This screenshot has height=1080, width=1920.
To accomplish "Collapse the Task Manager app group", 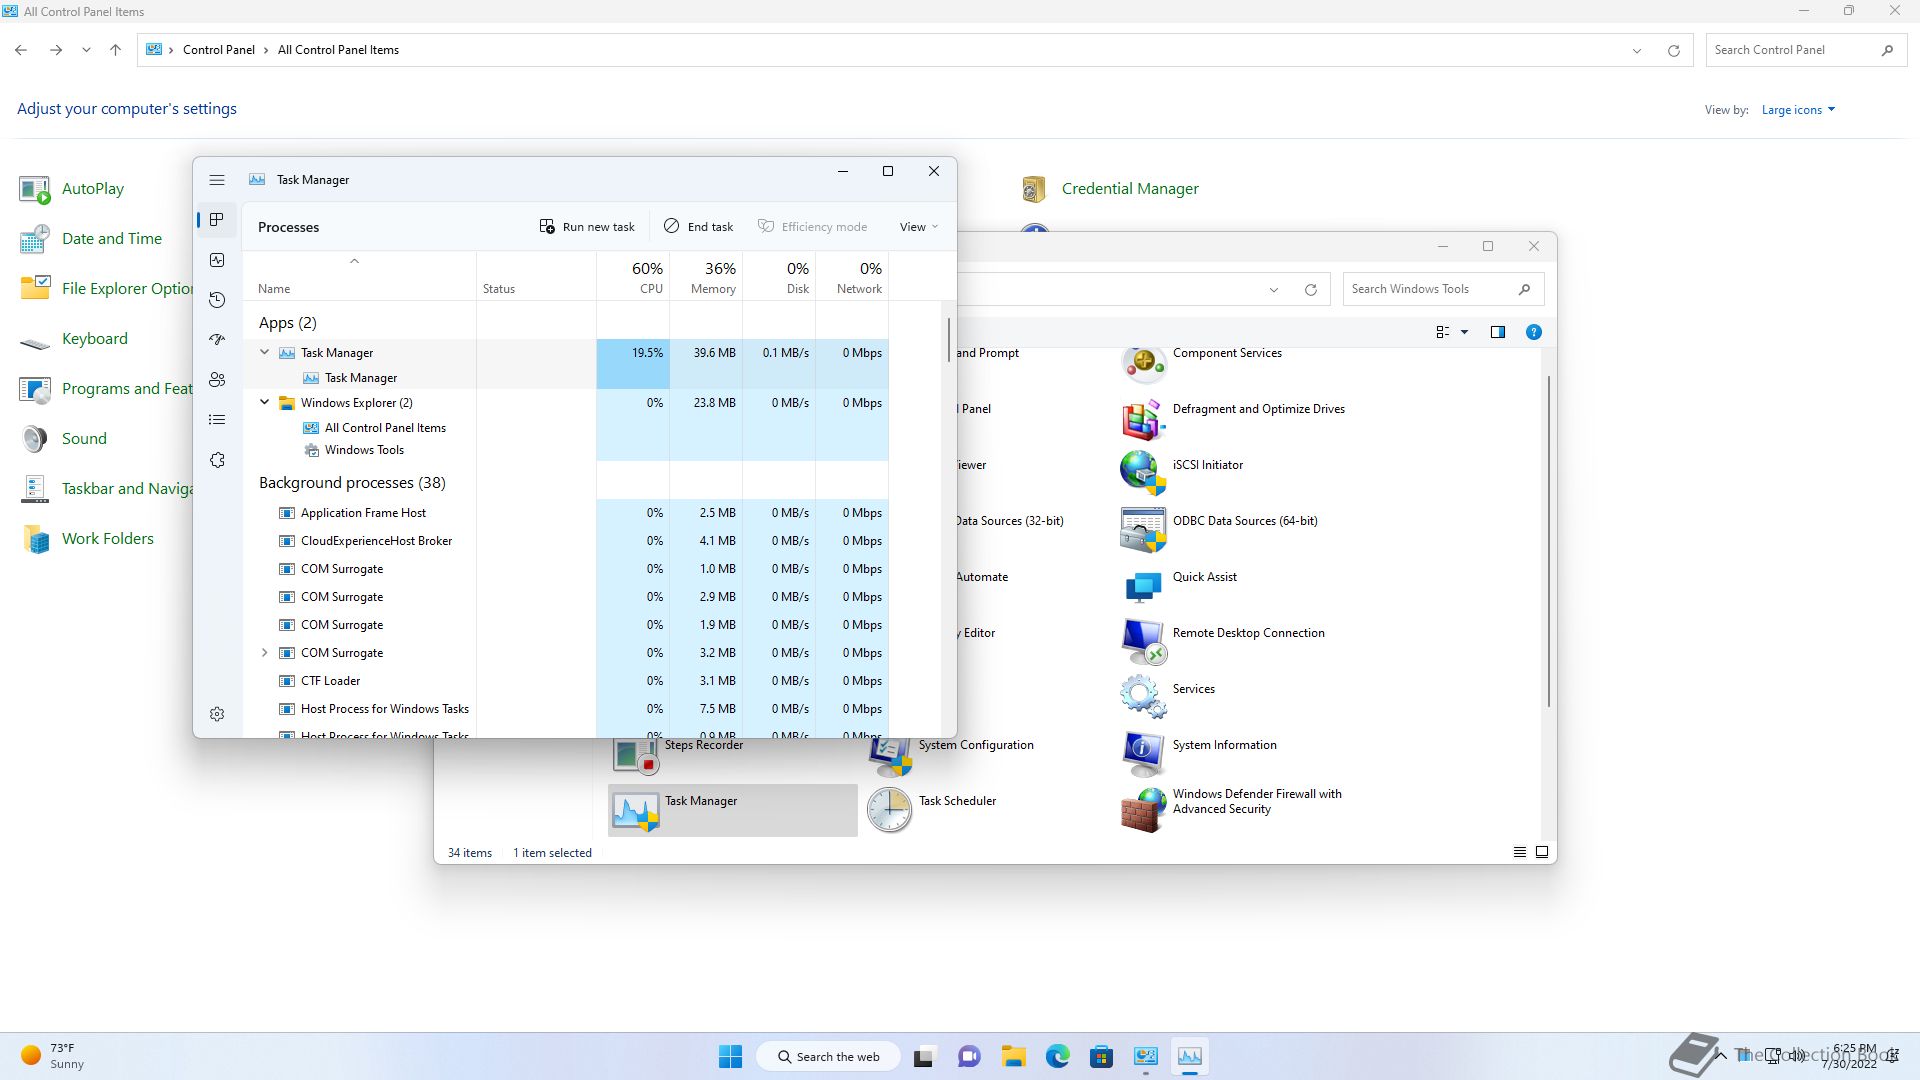I will pos(265,352).
